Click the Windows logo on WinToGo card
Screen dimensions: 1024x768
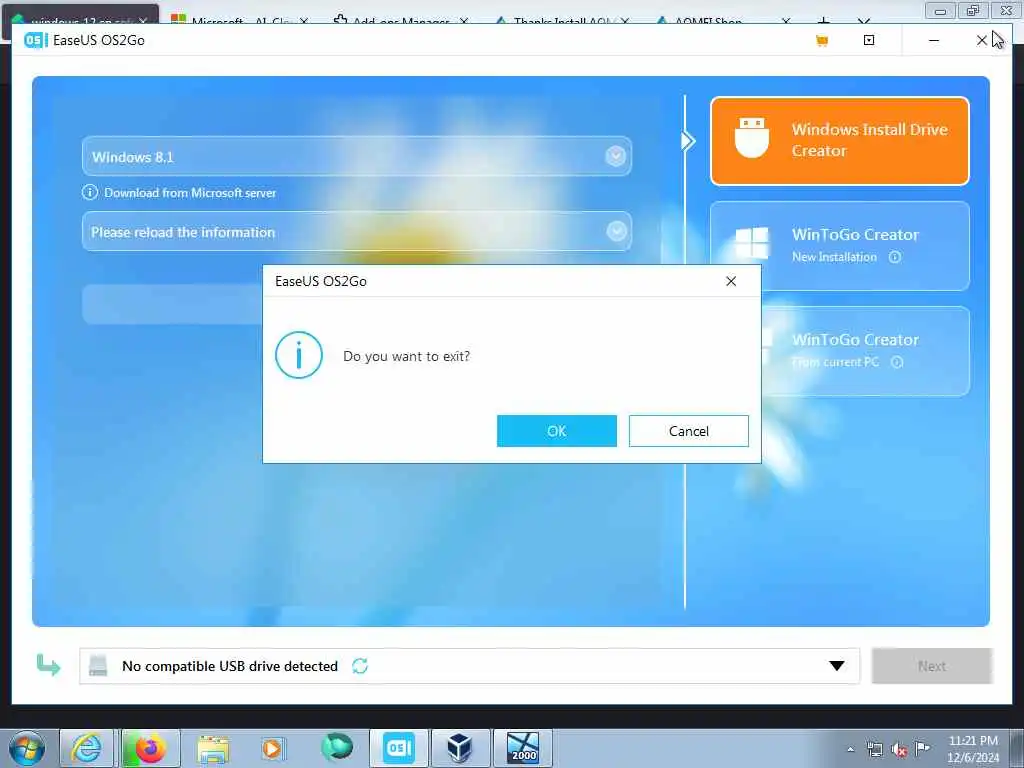pyautogui.click(x=752, y=243)
